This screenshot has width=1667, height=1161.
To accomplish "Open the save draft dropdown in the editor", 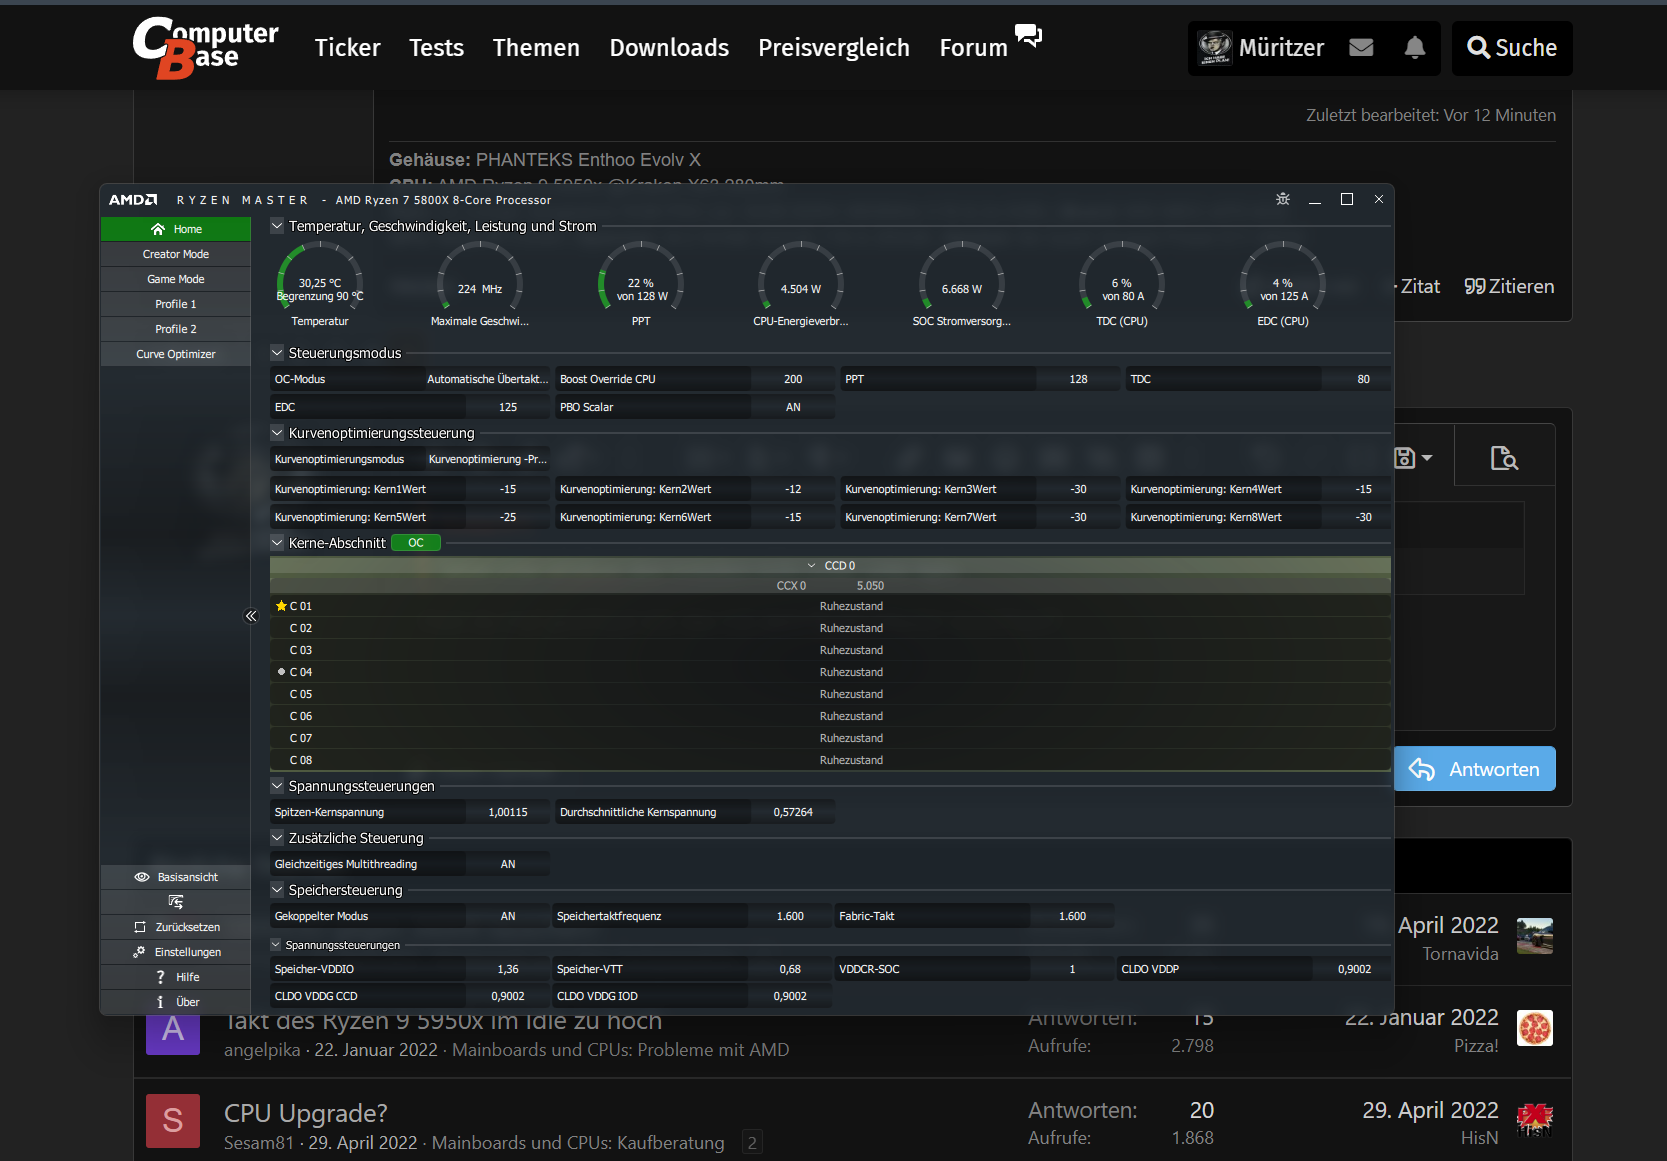I will 1414,458.
